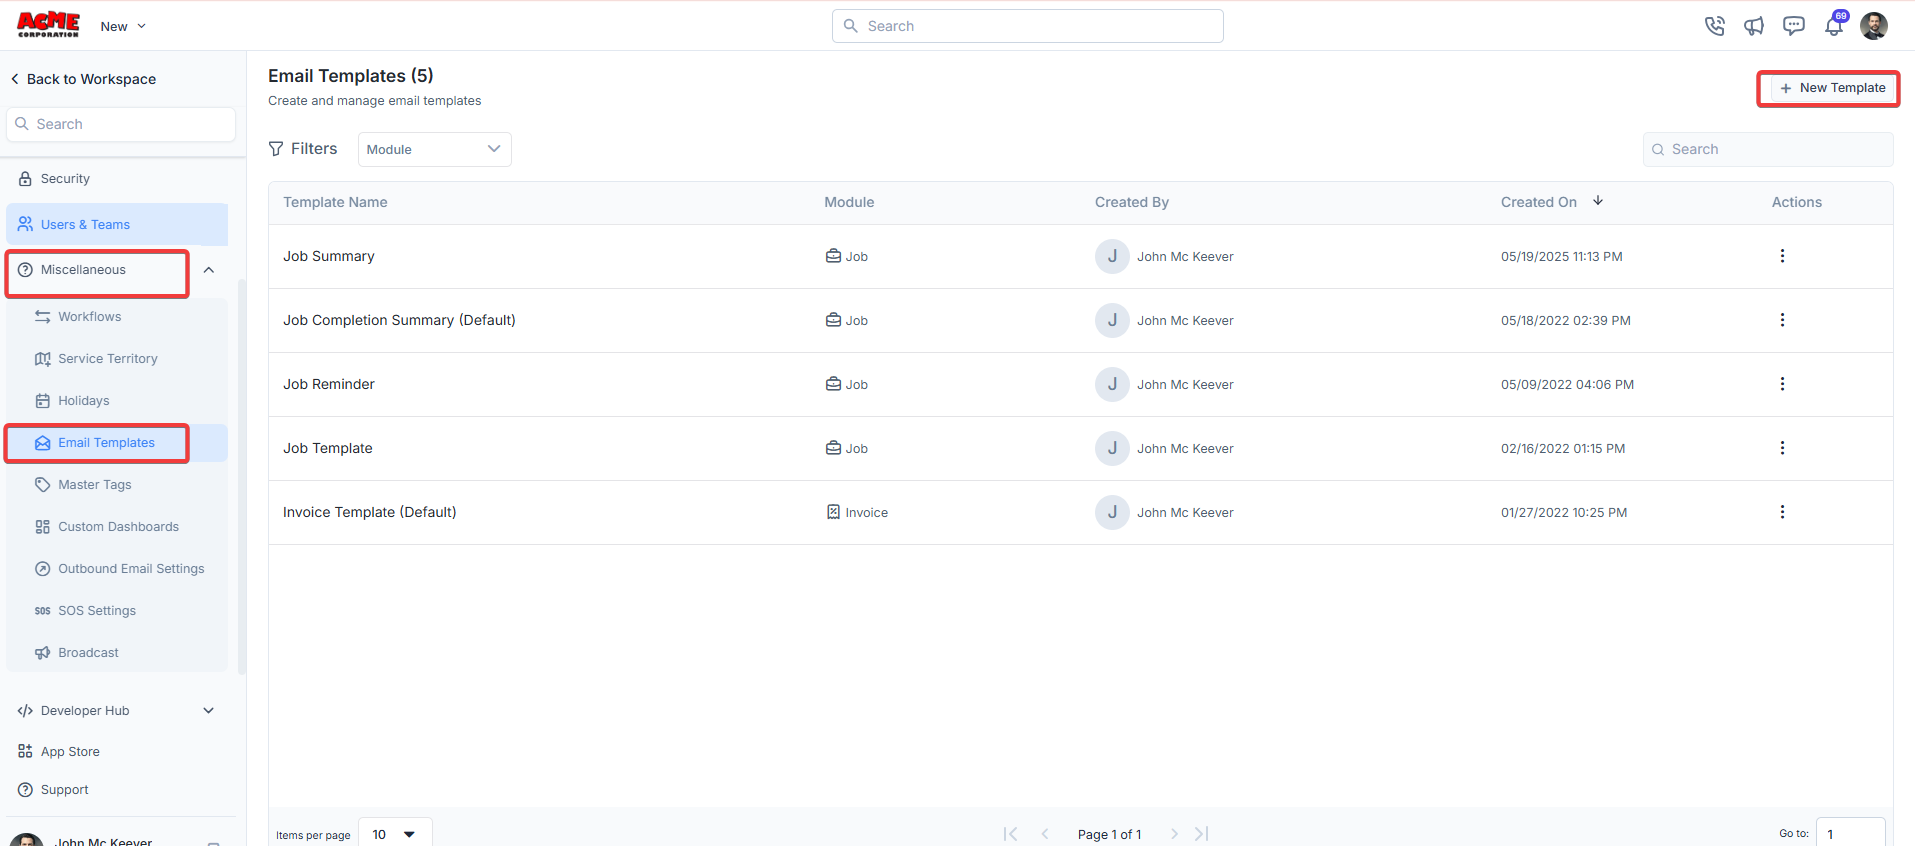Open actions menu for Job Completion Summary
Screen dimensions: 1915x846
[x=1782, y=320]
